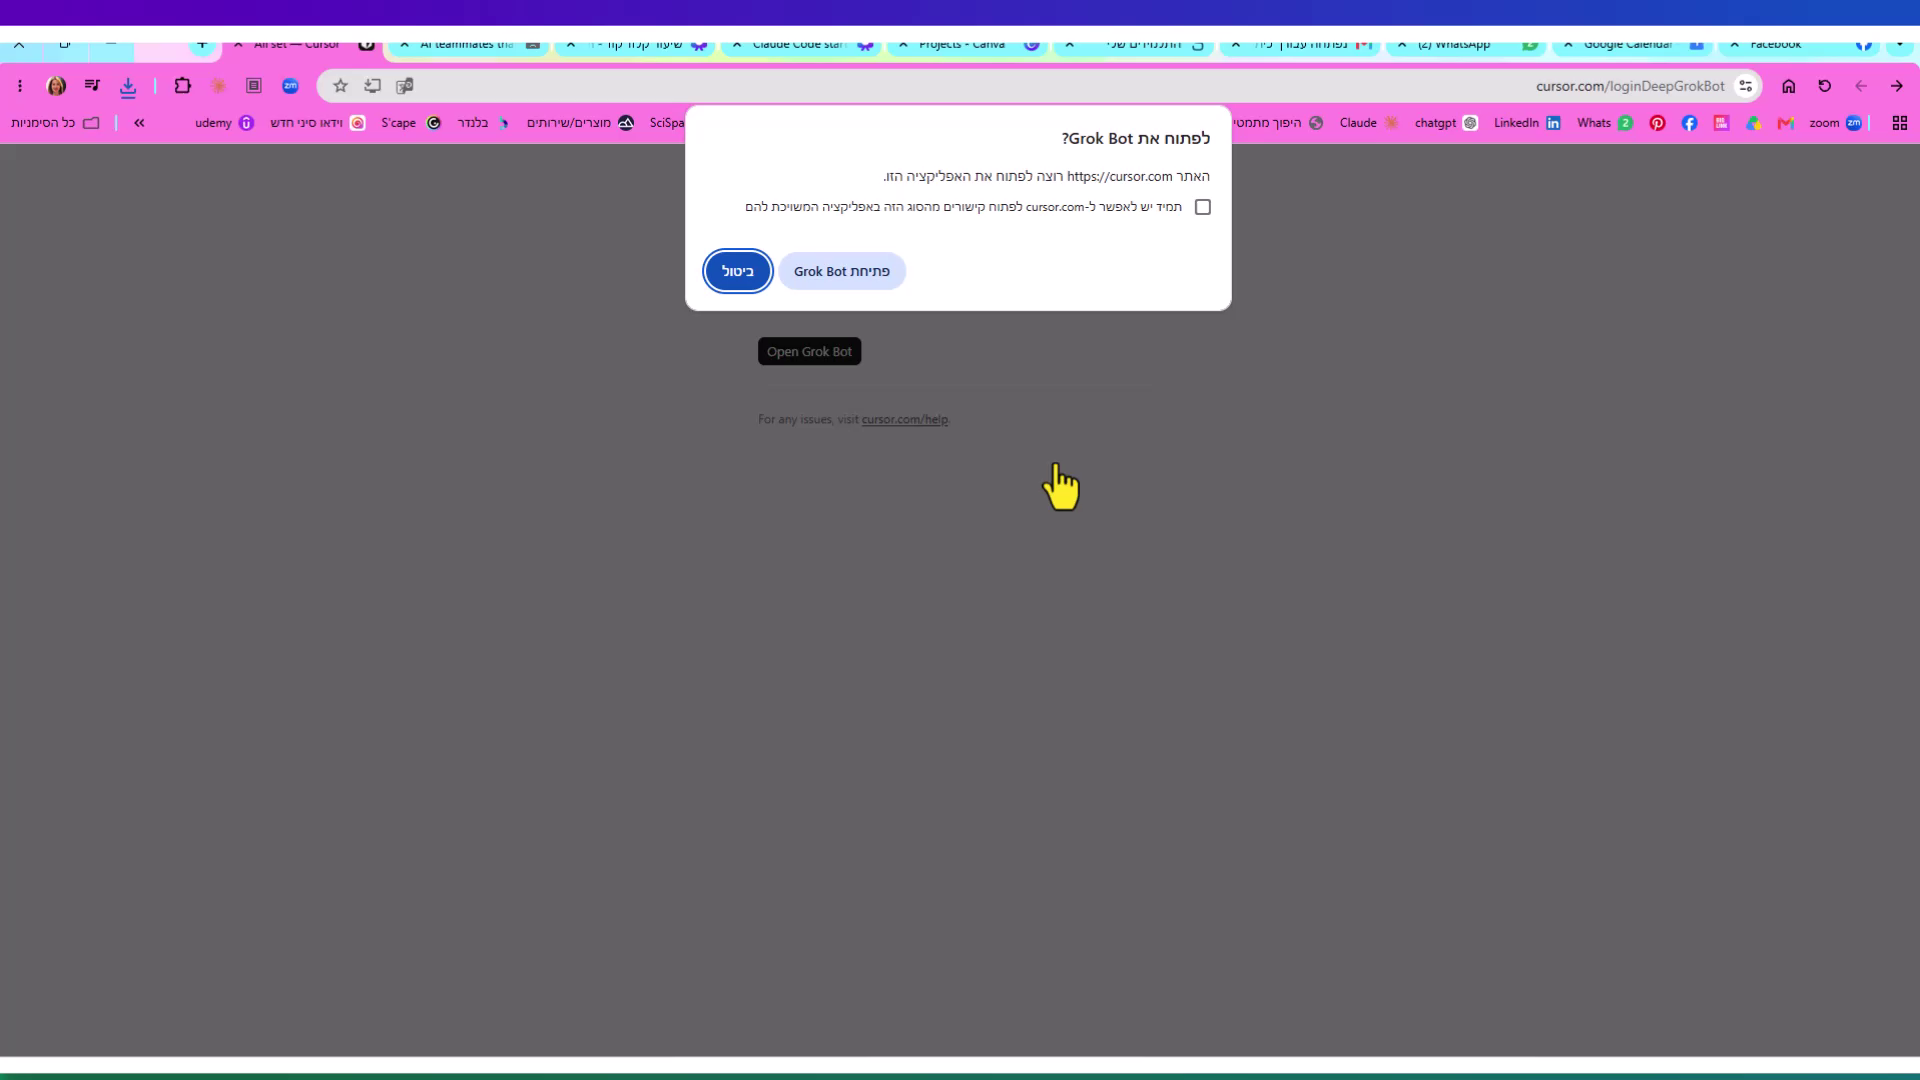Click the פתיחת Grok Bot dialog button
The width and height of the screenshot is (1920, 1080).
[842, 271]
